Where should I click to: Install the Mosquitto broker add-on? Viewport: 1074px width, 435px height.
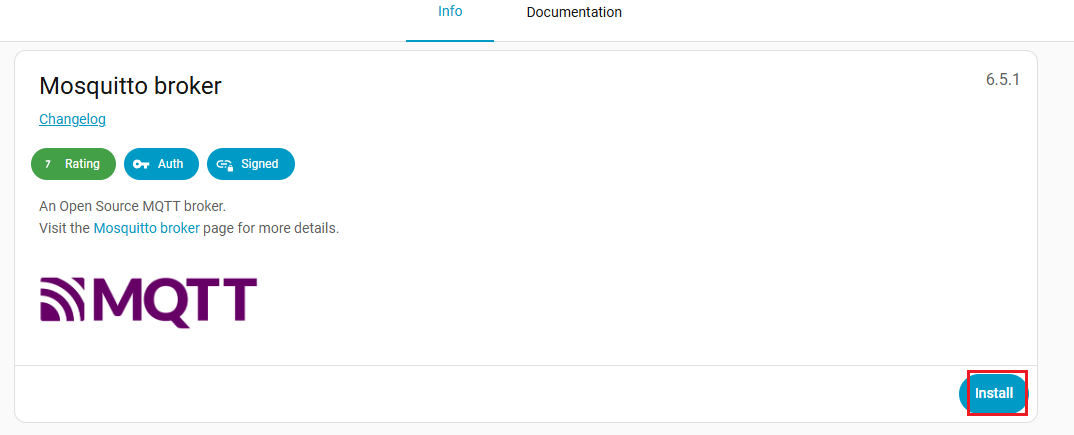tap(994, 394)
